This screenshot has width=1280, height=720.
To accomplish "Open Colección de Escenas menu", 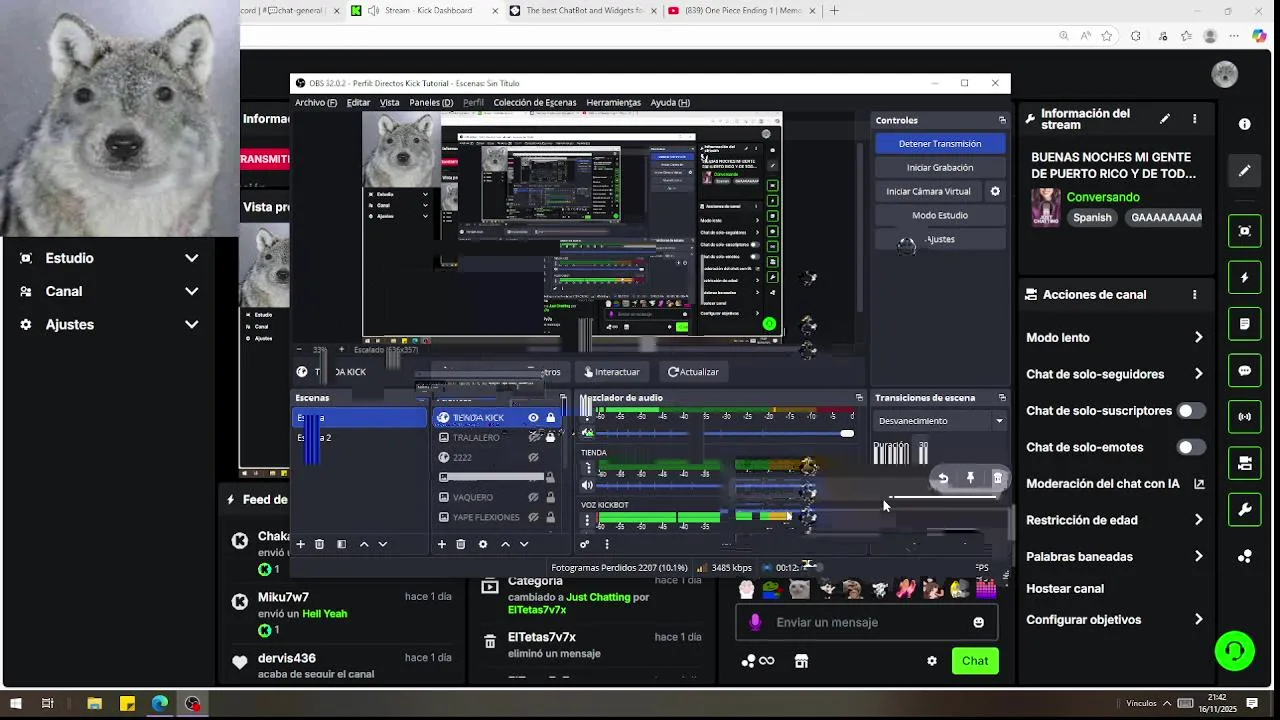I will [534, 102].
